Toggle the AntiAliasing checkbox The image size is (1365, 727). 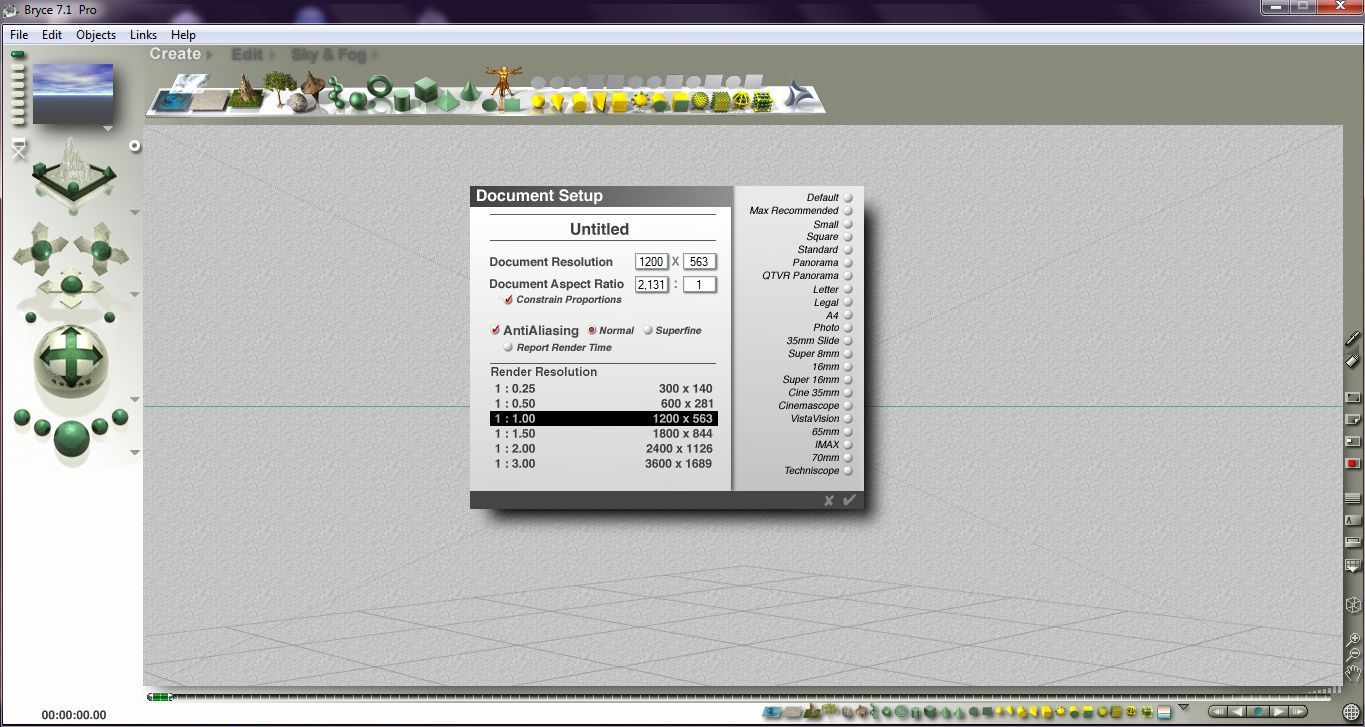[x=495, y=330]
